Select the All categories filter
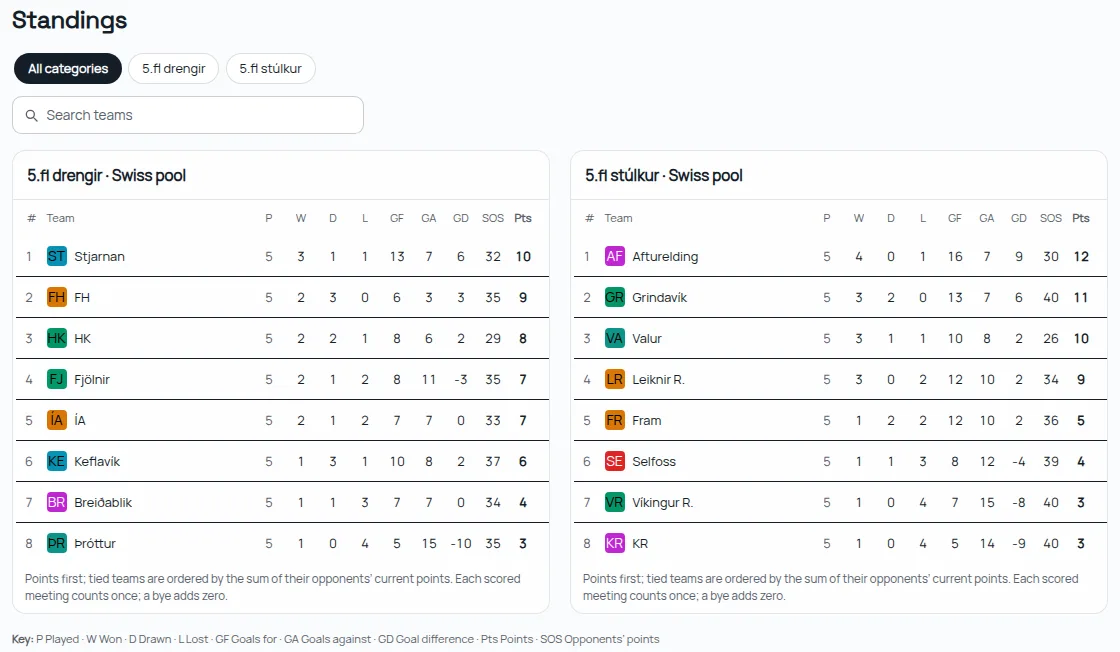This screenshot has height=652, width=1120. (x=68, y=69)
